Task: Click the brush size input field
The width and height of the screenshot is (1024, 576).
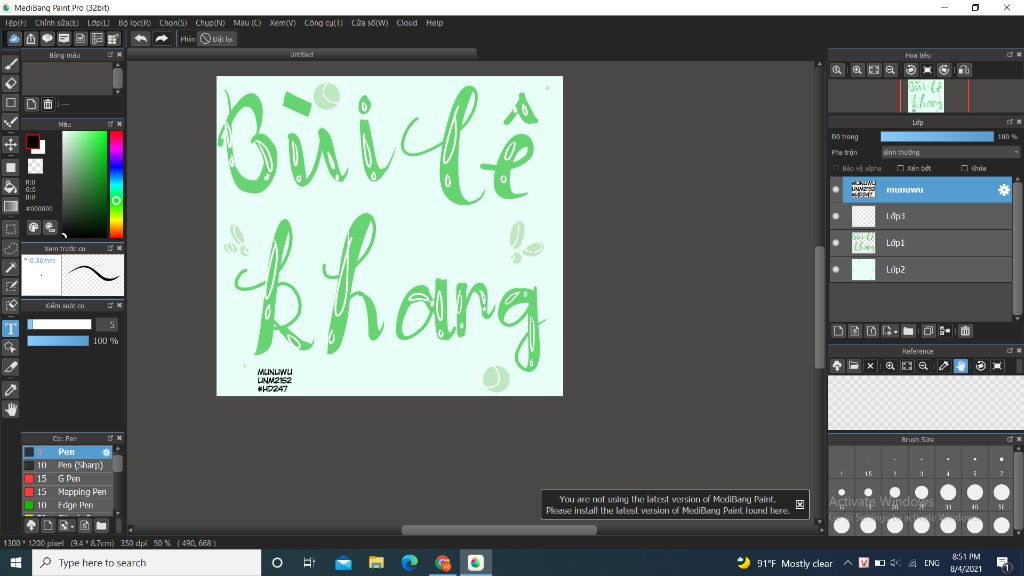Action: pos(106,325)
